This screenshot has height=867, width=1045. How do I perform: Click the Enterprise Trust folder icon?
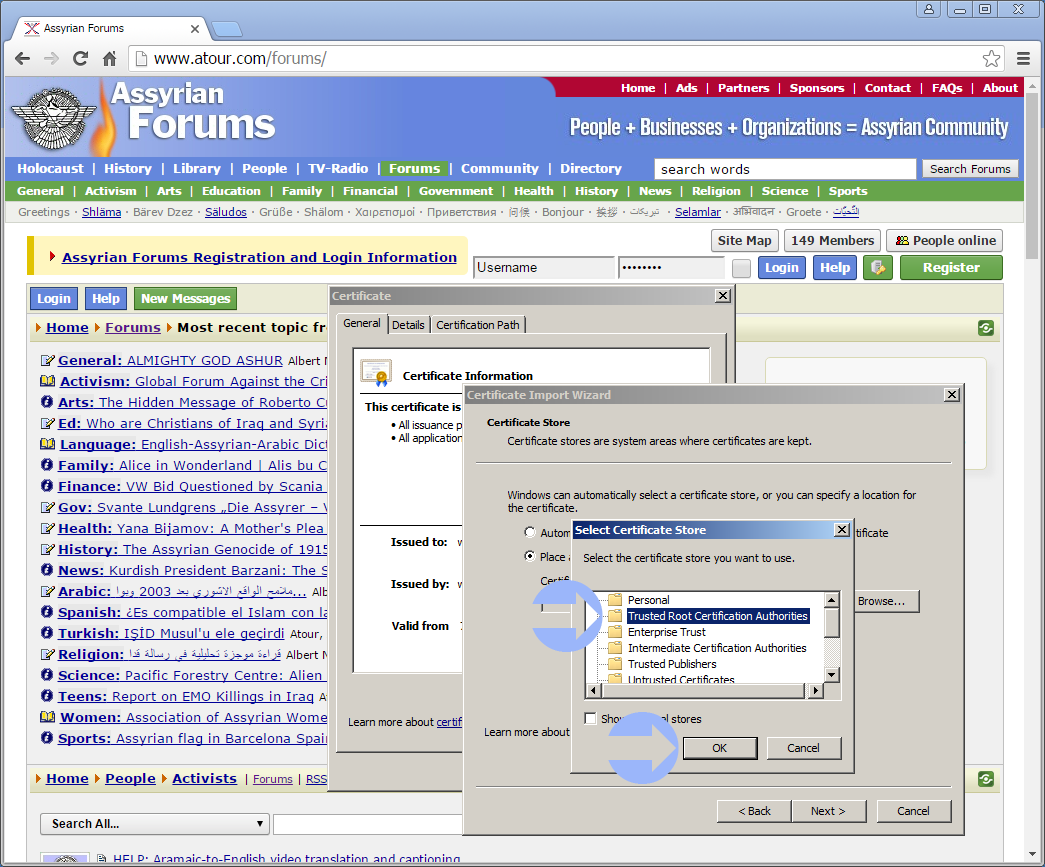[x=614, y=632]
